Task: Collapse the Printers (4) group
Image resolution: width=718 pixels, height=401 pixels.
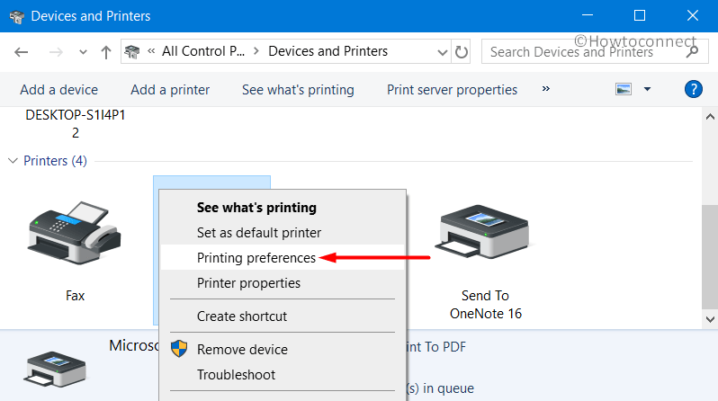Action: tap(13, 161)
